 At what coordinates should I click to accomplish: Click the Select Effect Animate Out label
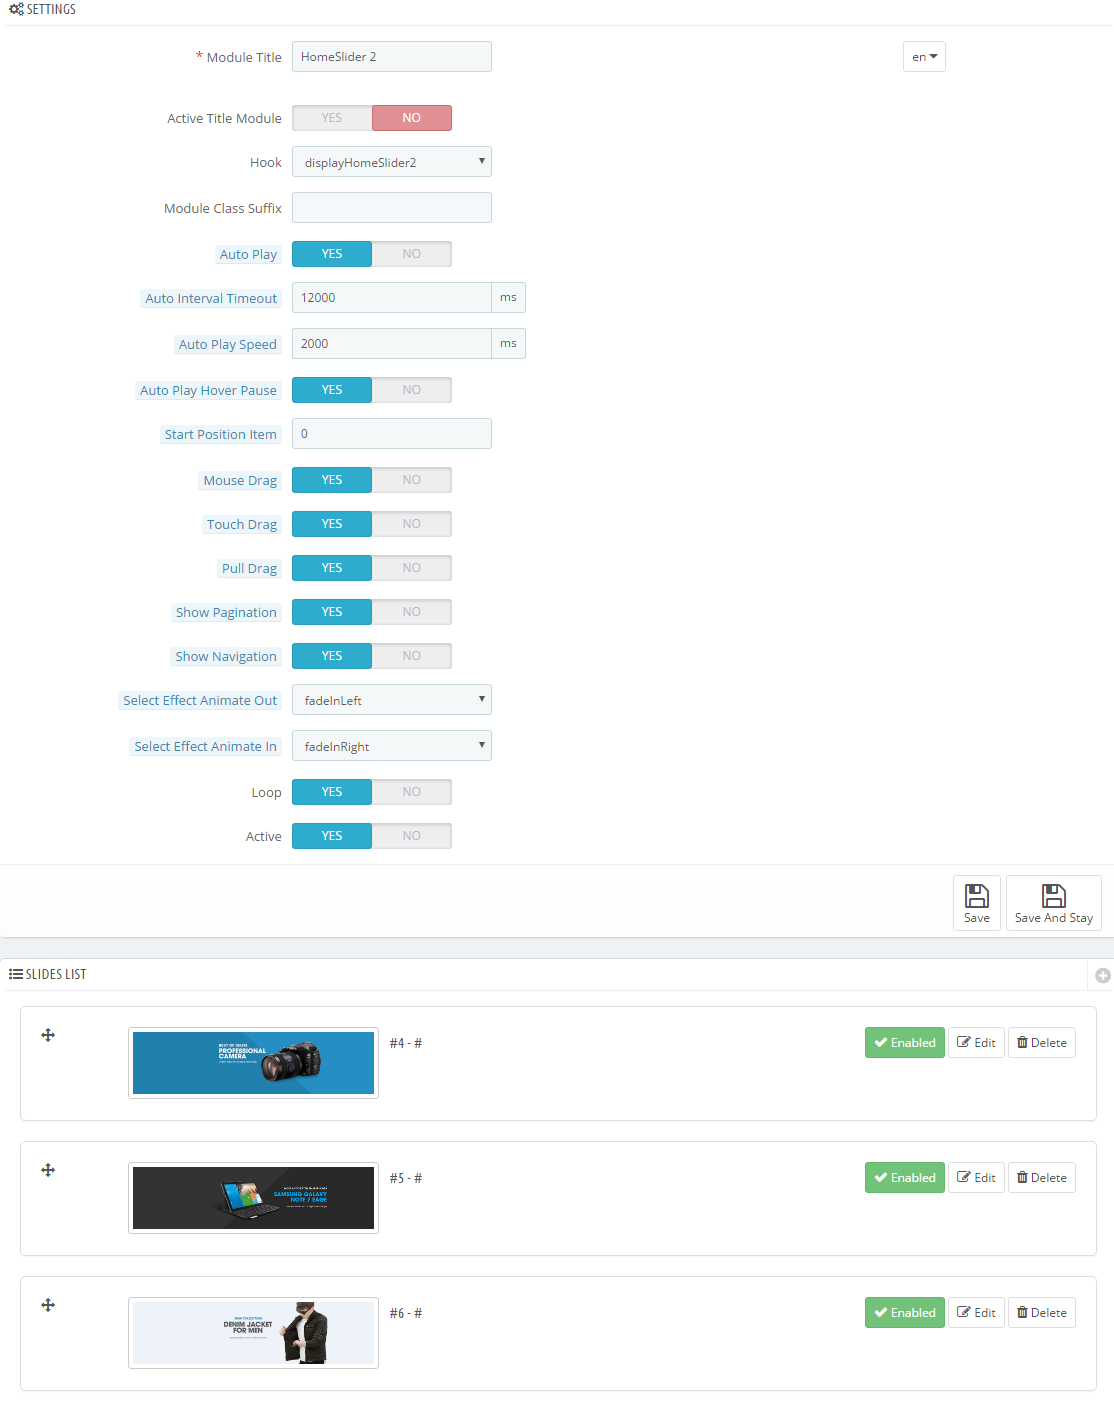(x=200, y=700)
